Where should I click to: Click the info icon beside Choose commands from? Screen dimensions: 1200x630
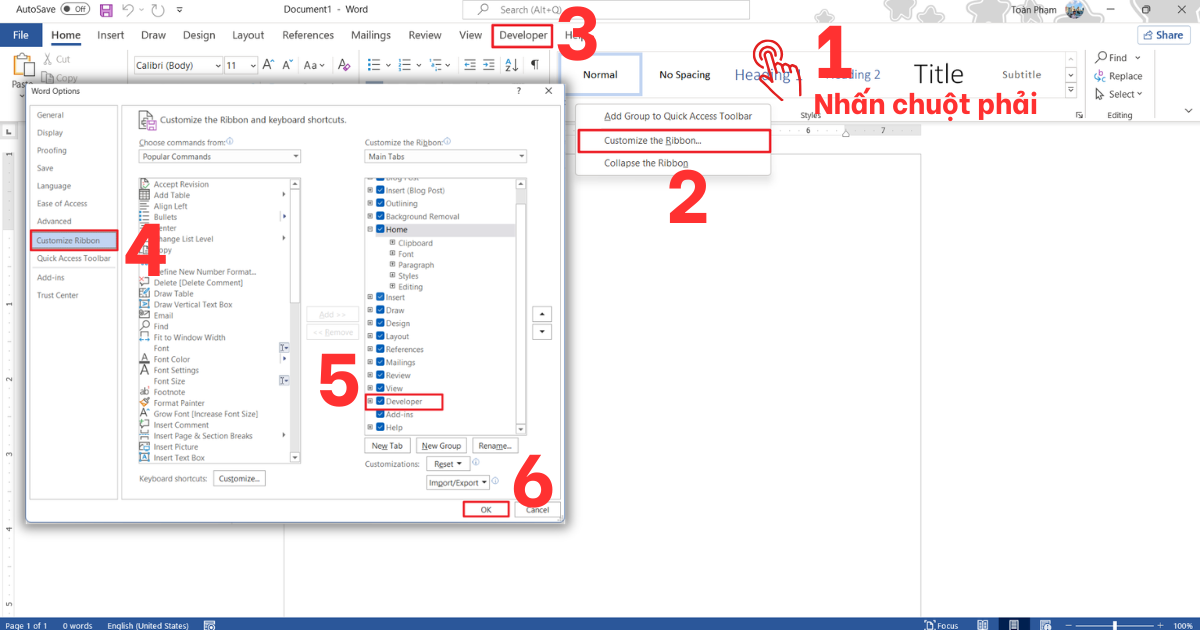(230, 142)
